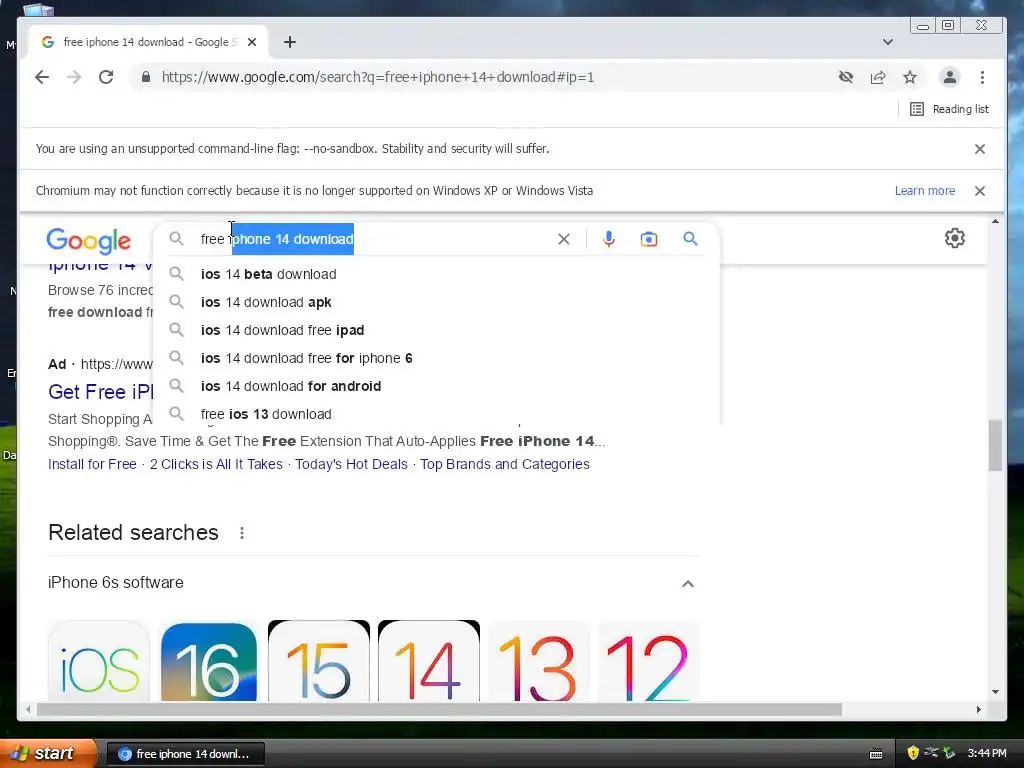Image resolution: width=1024 pixels, height=768 pixels.
Task: Open the tab search dropdown arrow
Action: pos(888,42)
